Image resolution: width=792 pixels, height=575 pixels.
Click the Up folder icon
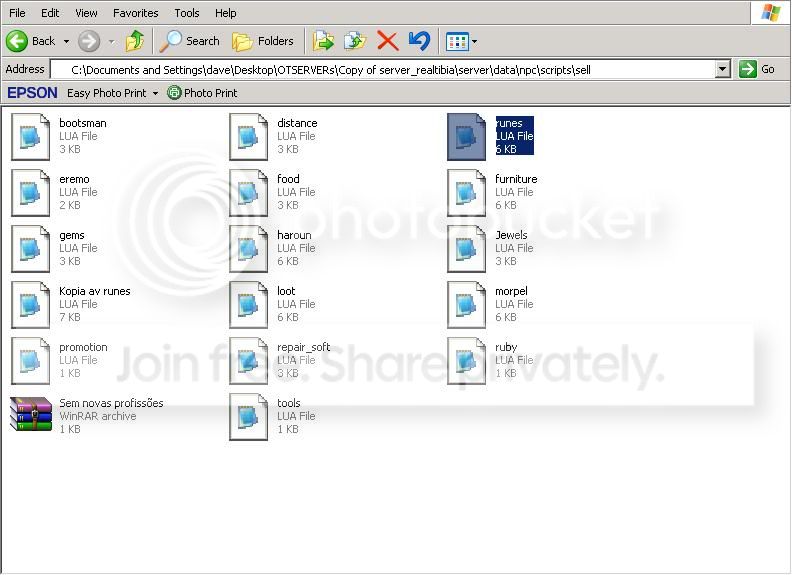(134, 41)
